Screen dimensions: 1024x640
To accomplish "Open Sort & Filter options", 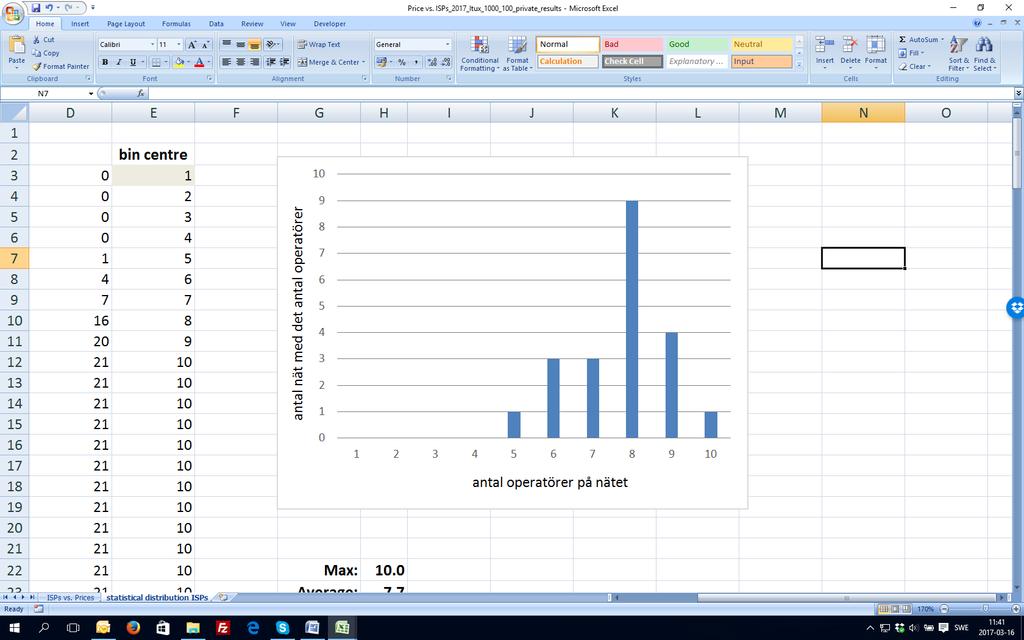I will 958,54.
